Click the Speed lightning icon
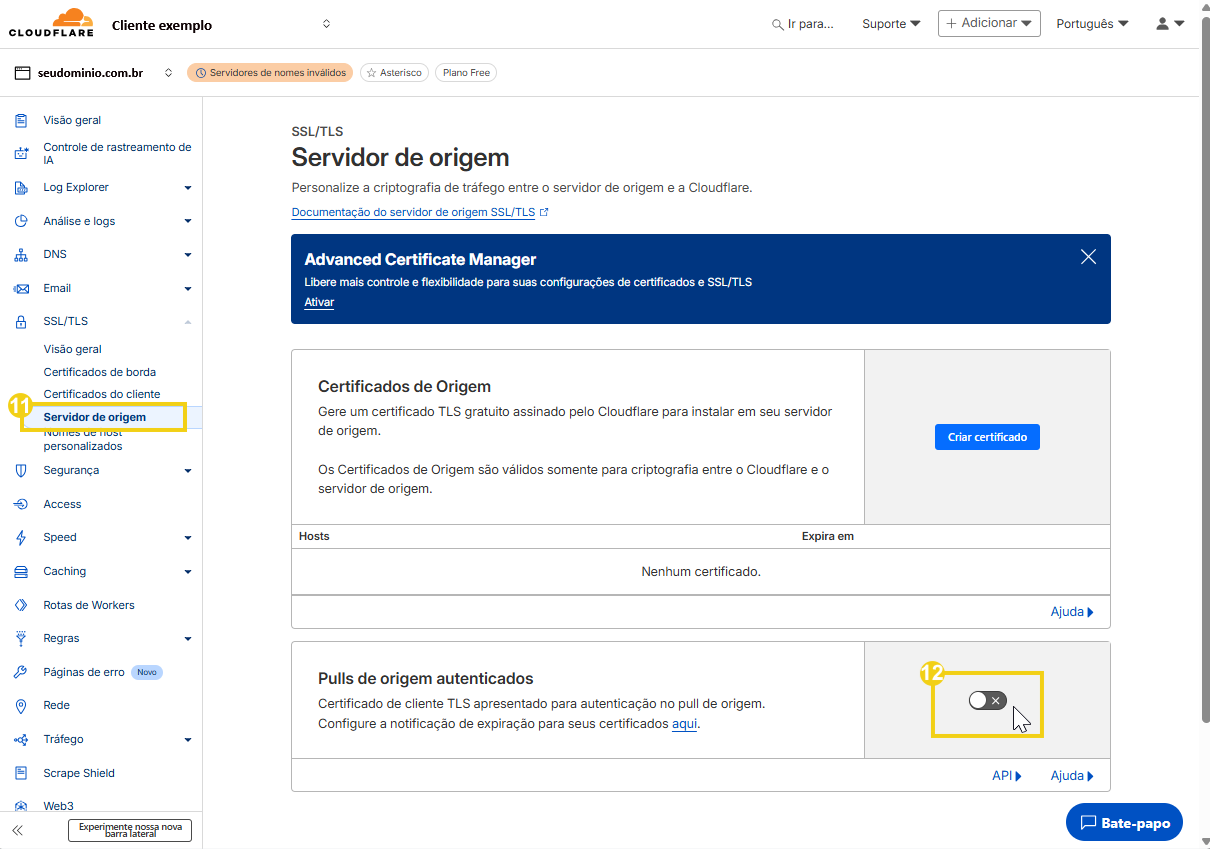The image size is (1210, 849). [x=21, y=537]
